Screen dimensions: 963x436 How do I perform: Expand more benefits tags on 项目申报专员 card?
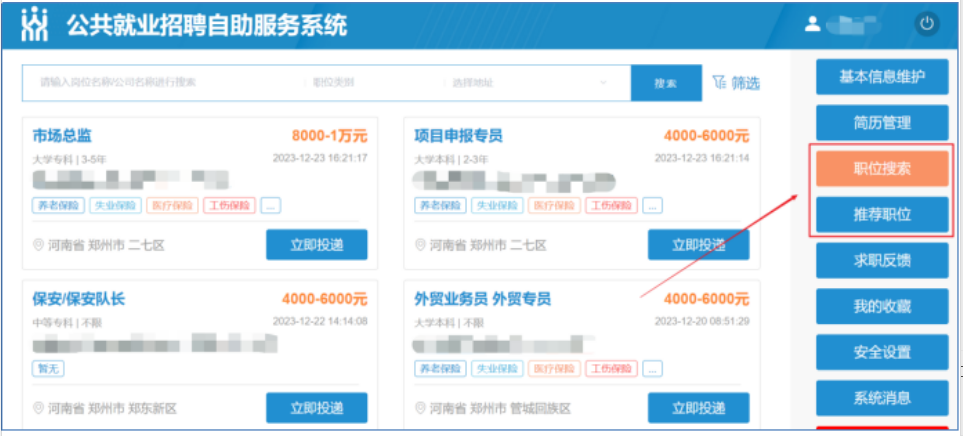point(652,205)
